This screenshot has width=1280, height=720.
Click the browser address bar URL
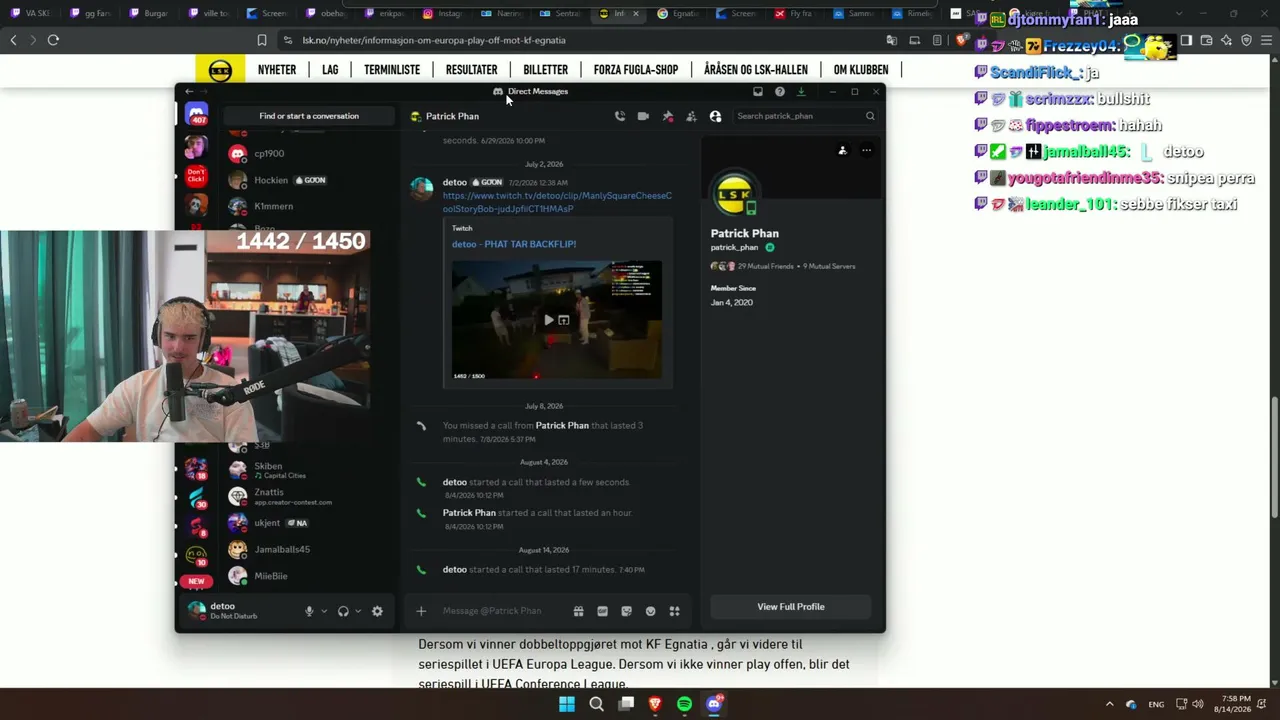pyautogui.click(x=434, y=40)
